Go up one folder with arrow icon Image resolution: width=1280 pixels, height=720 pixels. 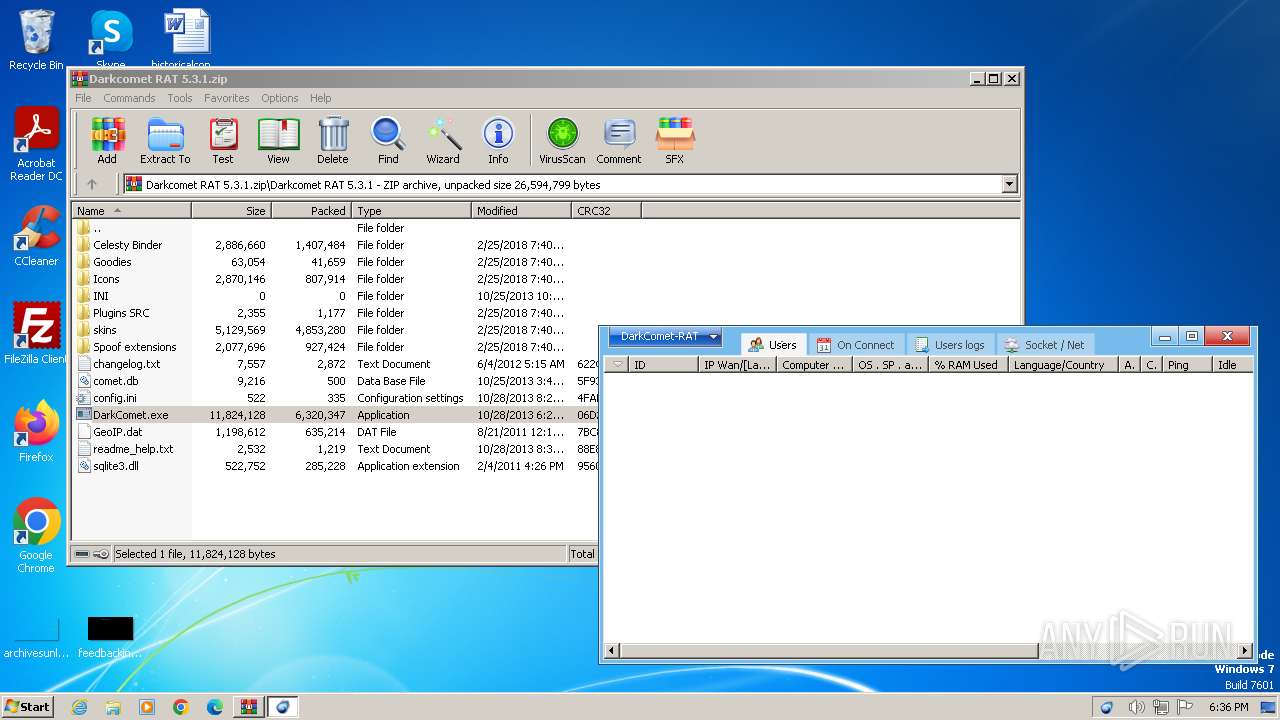92,184
